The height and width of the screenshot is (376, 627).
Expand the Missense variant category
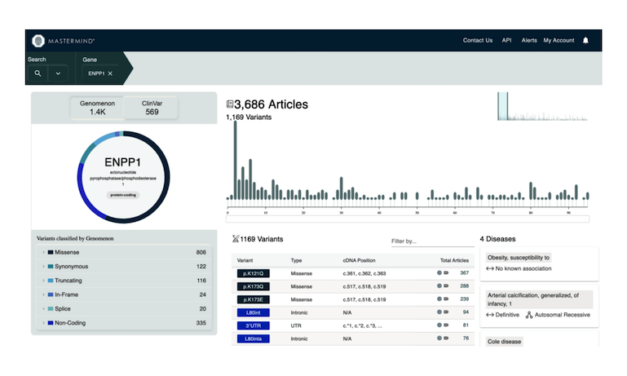(x=43, y=252)
